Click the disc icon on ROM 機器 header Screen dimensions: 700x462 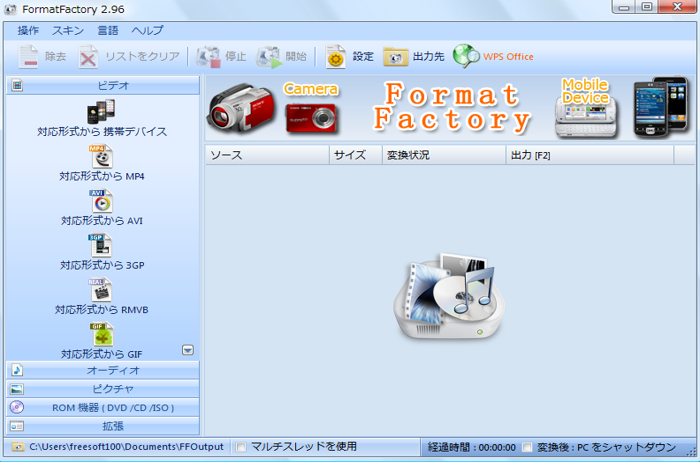click(17, 407)
